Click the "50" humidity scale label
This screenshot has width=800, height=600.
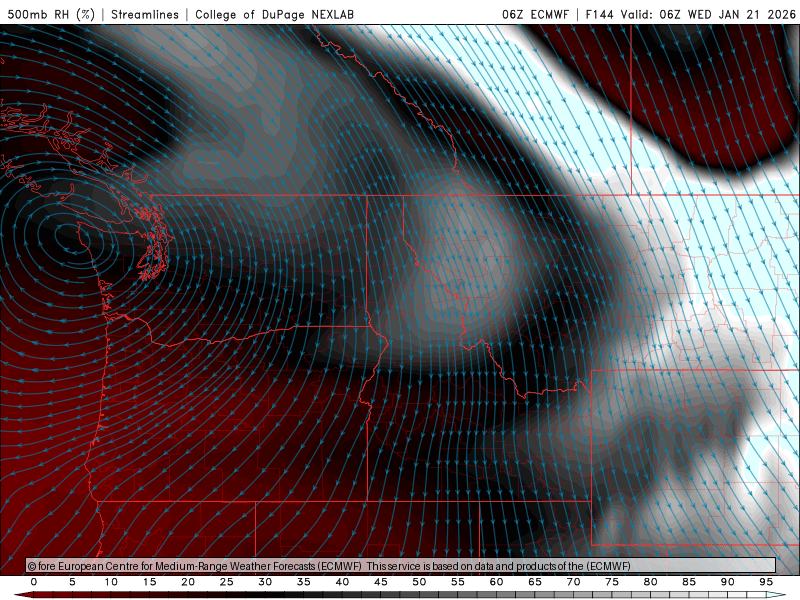419,582
